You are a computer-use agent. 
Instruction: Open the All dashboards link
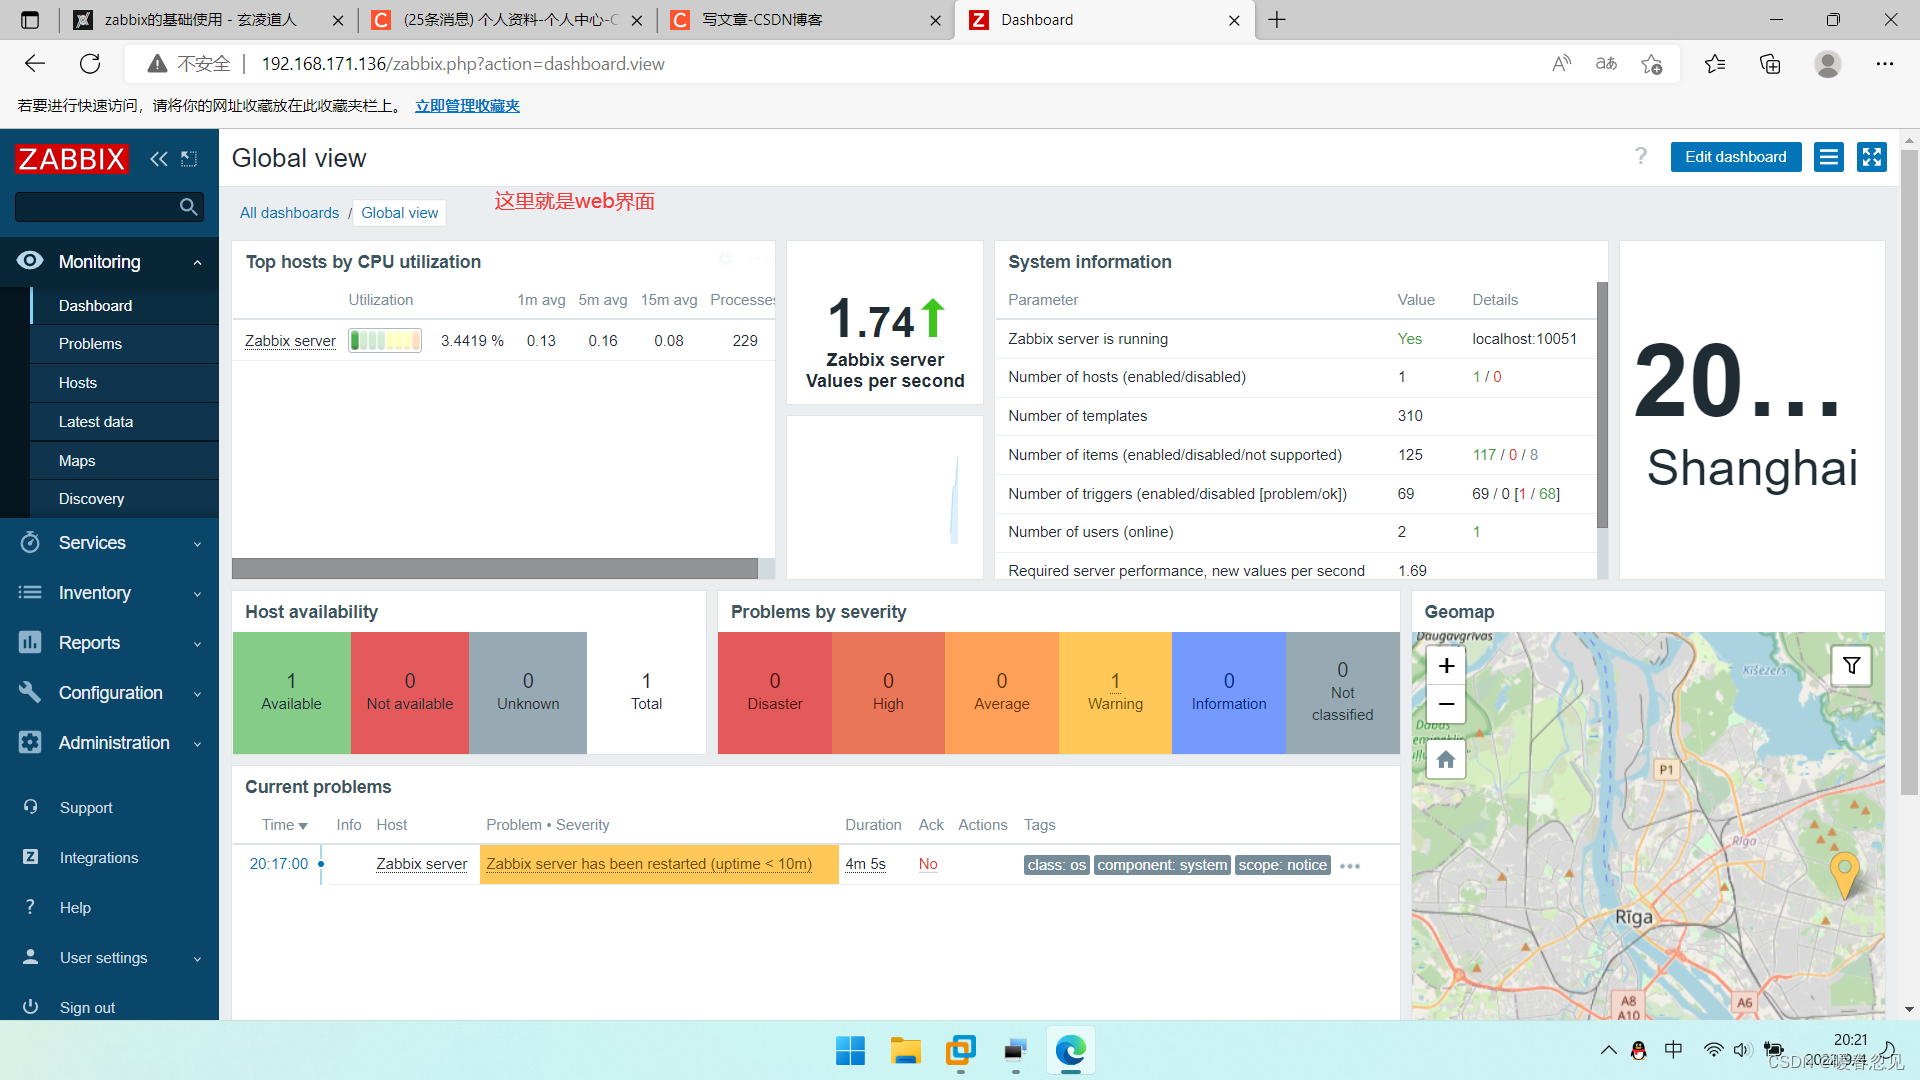(289, 213)
